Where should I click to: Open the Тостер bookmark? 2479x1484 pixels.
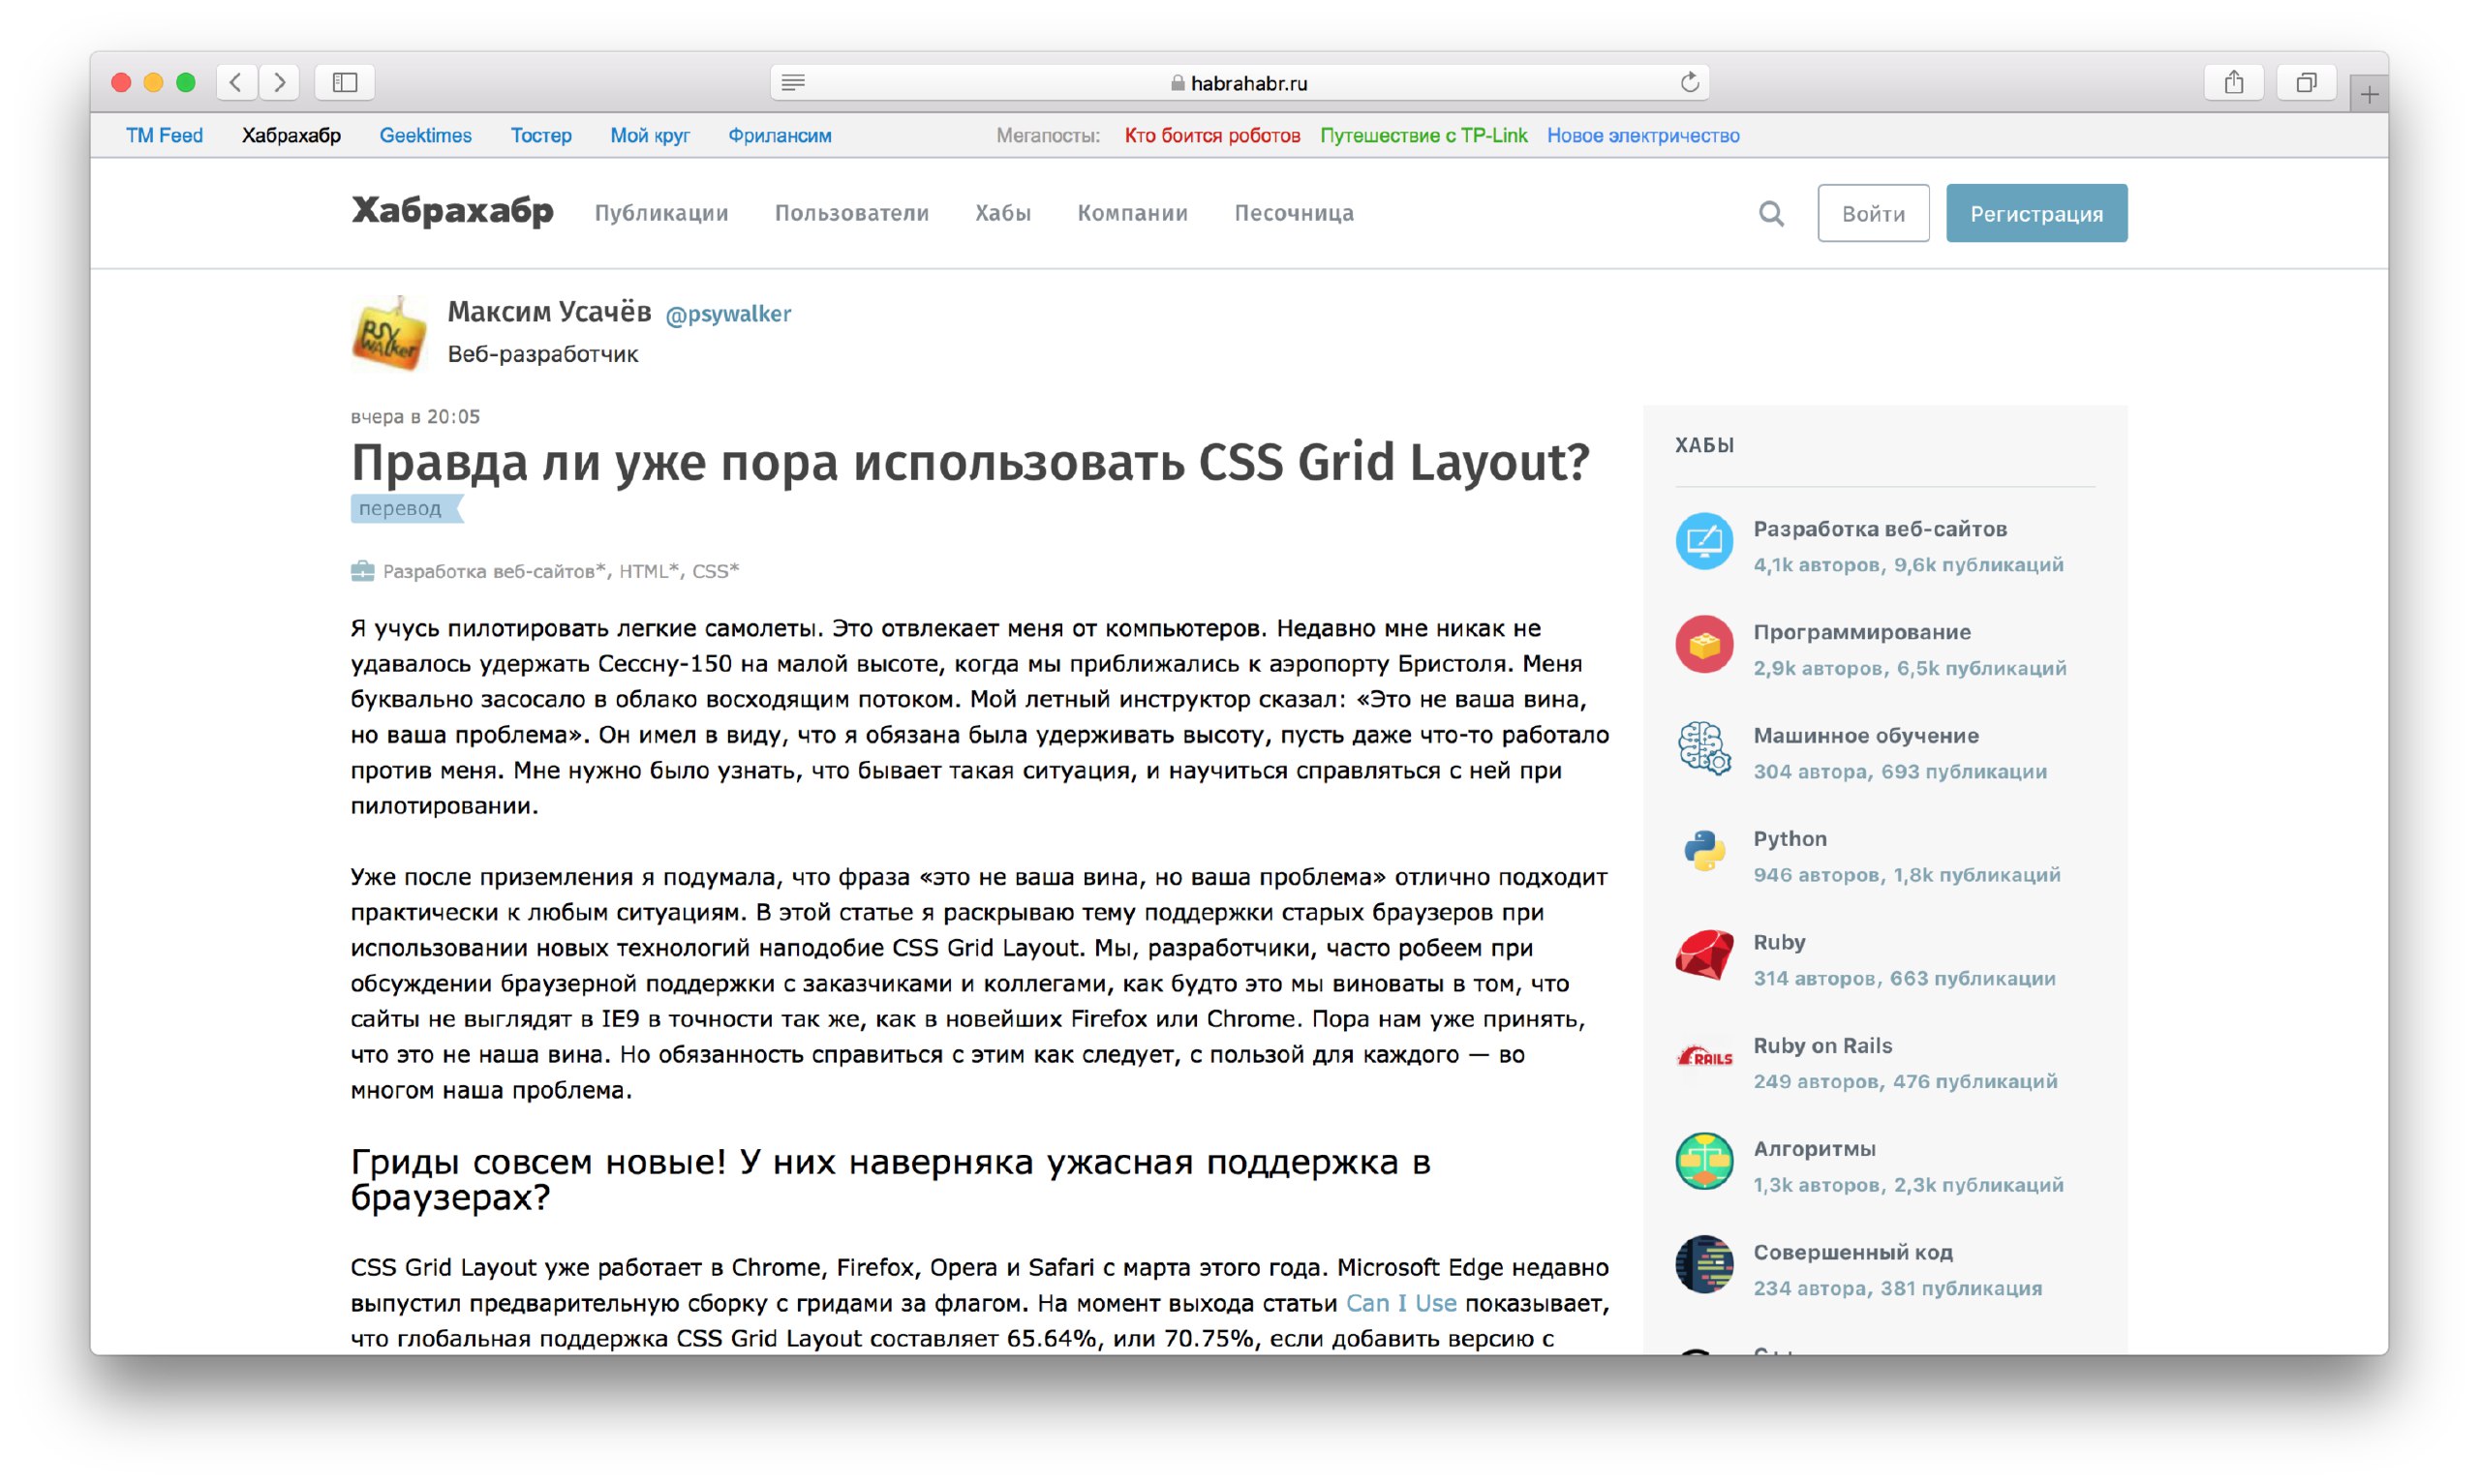coord(541,135)
